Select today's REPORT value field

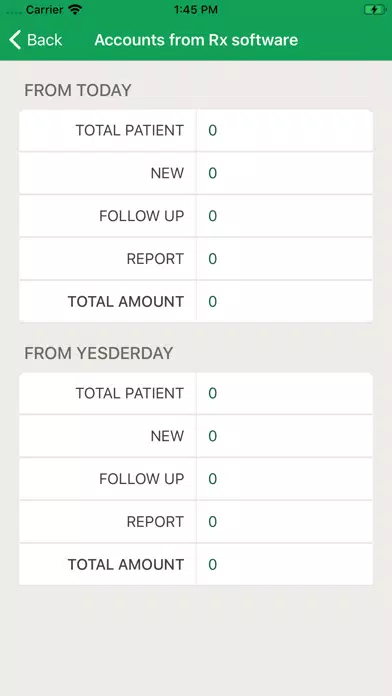(x=285, y=259)
